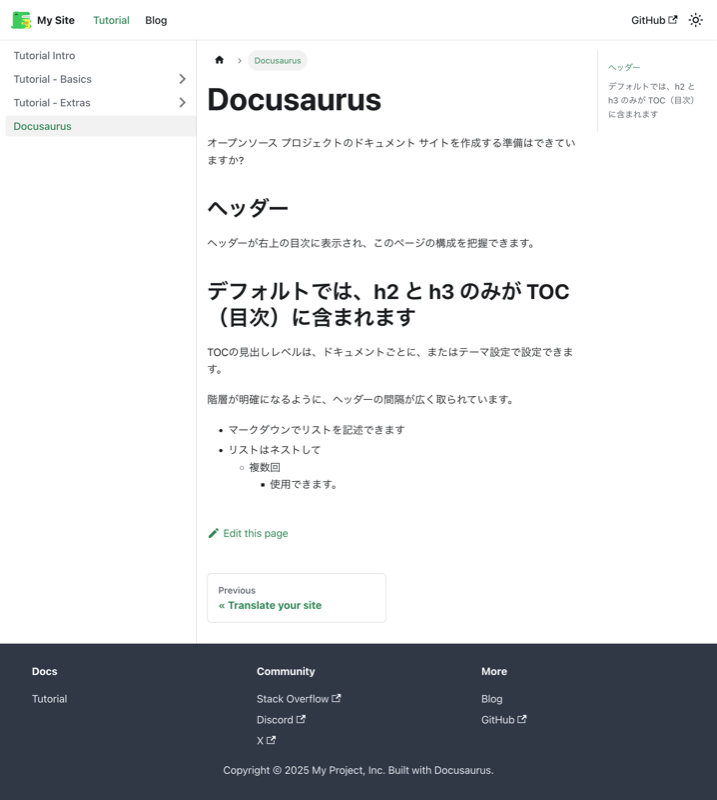Select Tutorial Intro in the sidebar

101,56
